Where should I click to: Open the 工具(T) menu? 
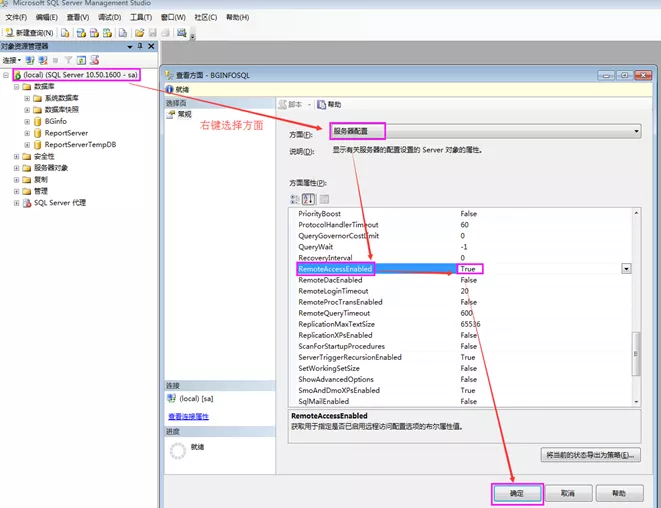tap(141, 17)
